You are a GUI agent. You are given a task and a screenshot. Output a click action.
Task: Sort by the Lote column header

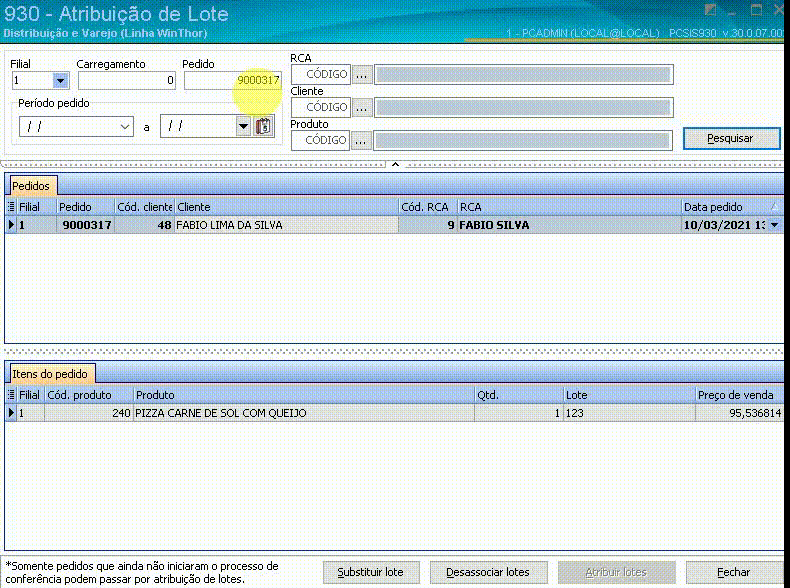(629, 395)
